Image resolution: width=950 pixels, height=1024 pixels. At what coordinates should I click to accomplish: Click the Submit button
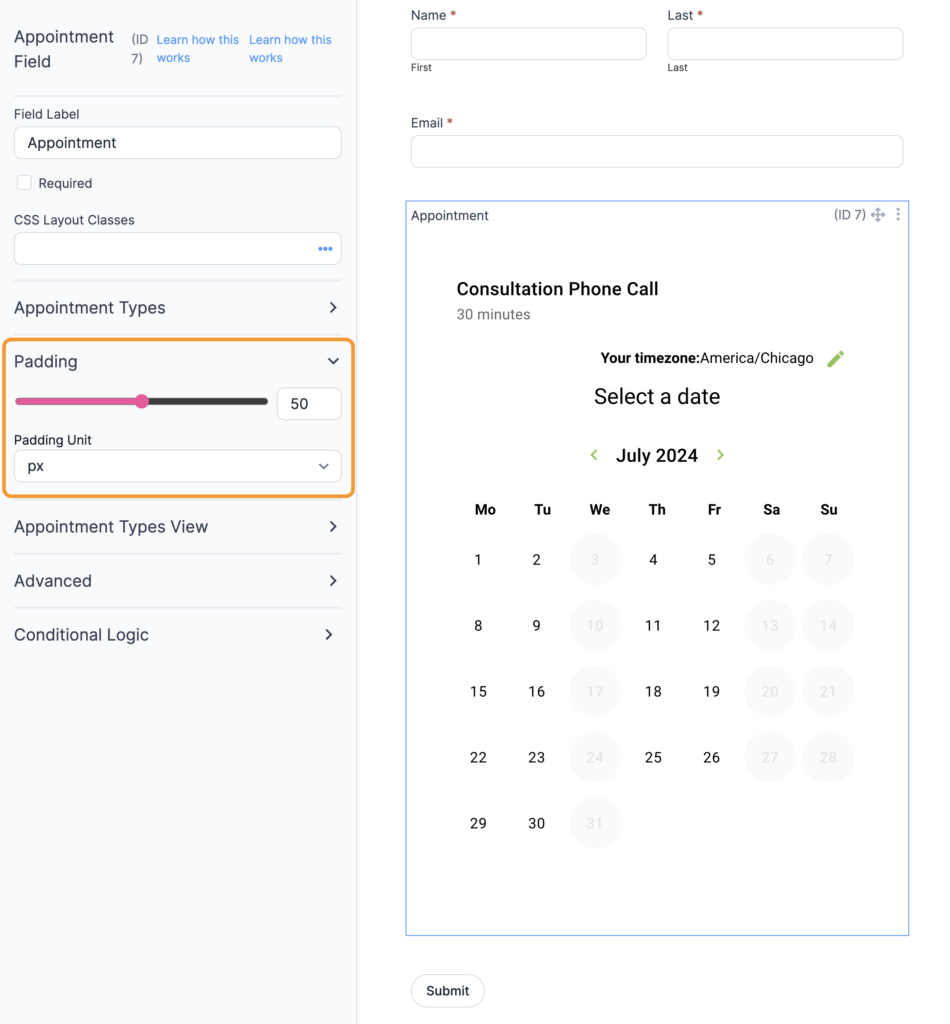[x=448, y=991]
